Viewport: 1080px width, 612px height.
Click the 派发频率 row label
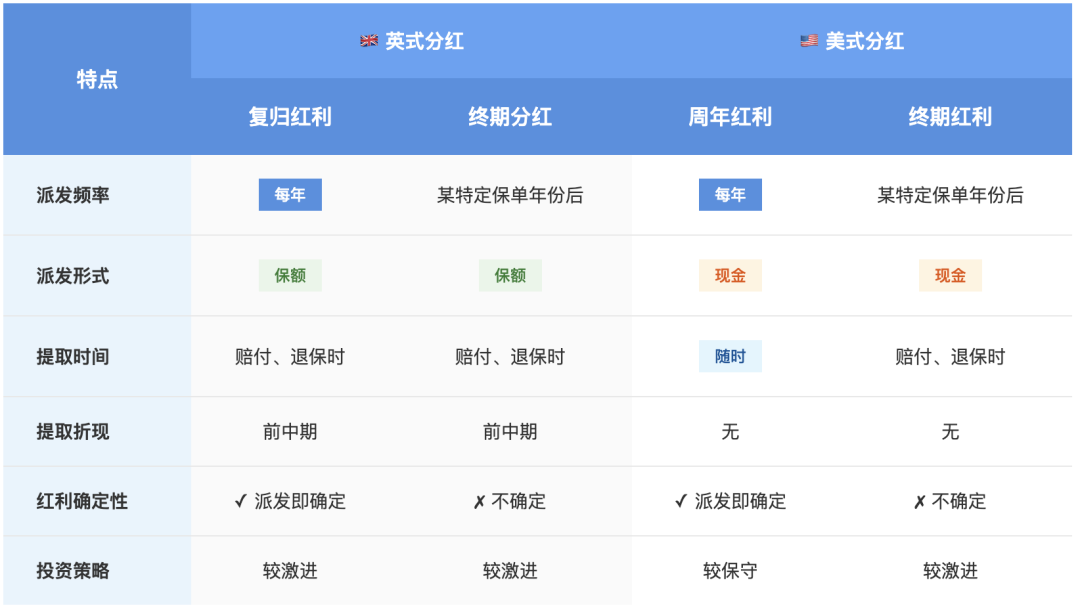[x=73, y=195]
